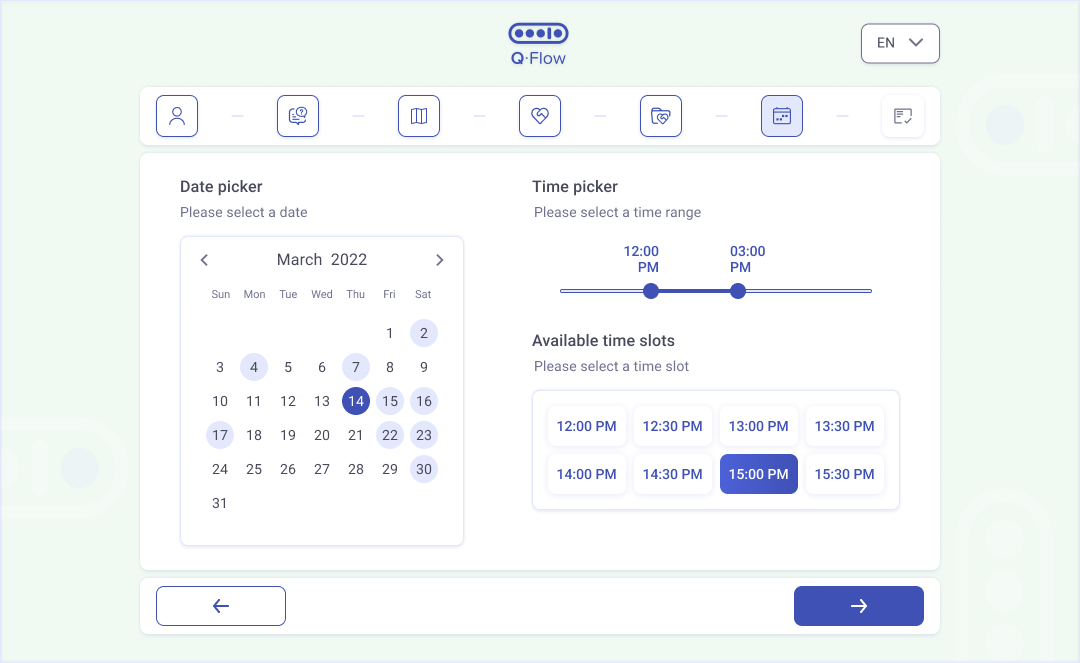Advance calendar to next month
Screen dimensions: 1080x663
[439, 260]
